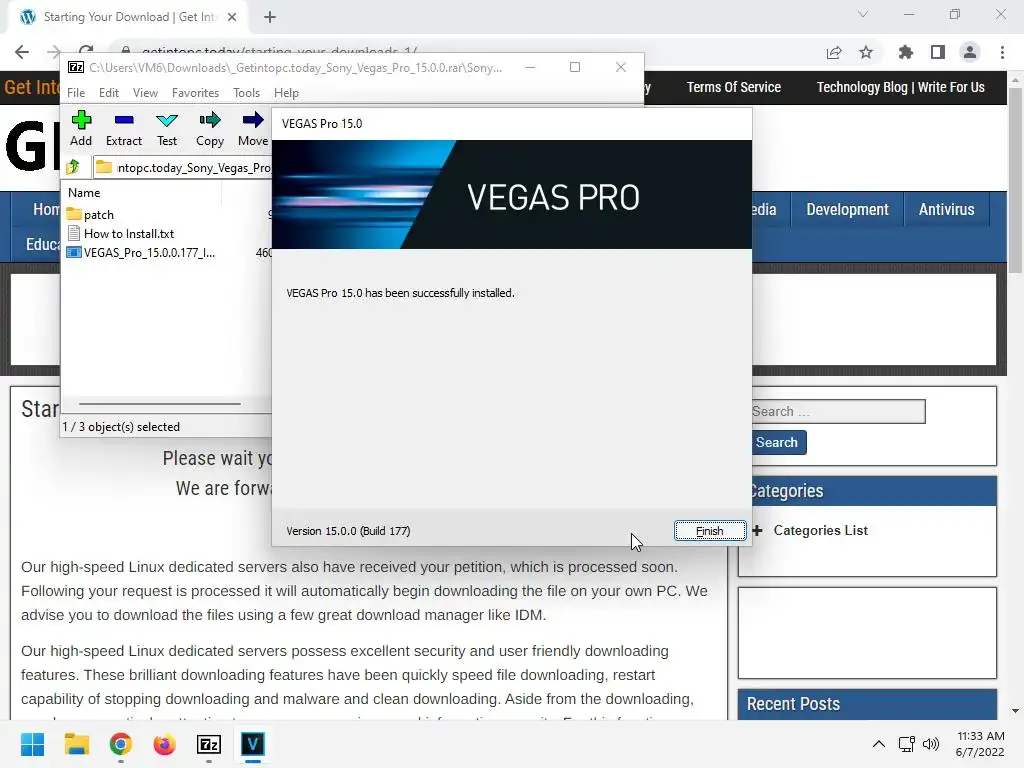Open Technology Blog | Write For Us link

[901, 87]
